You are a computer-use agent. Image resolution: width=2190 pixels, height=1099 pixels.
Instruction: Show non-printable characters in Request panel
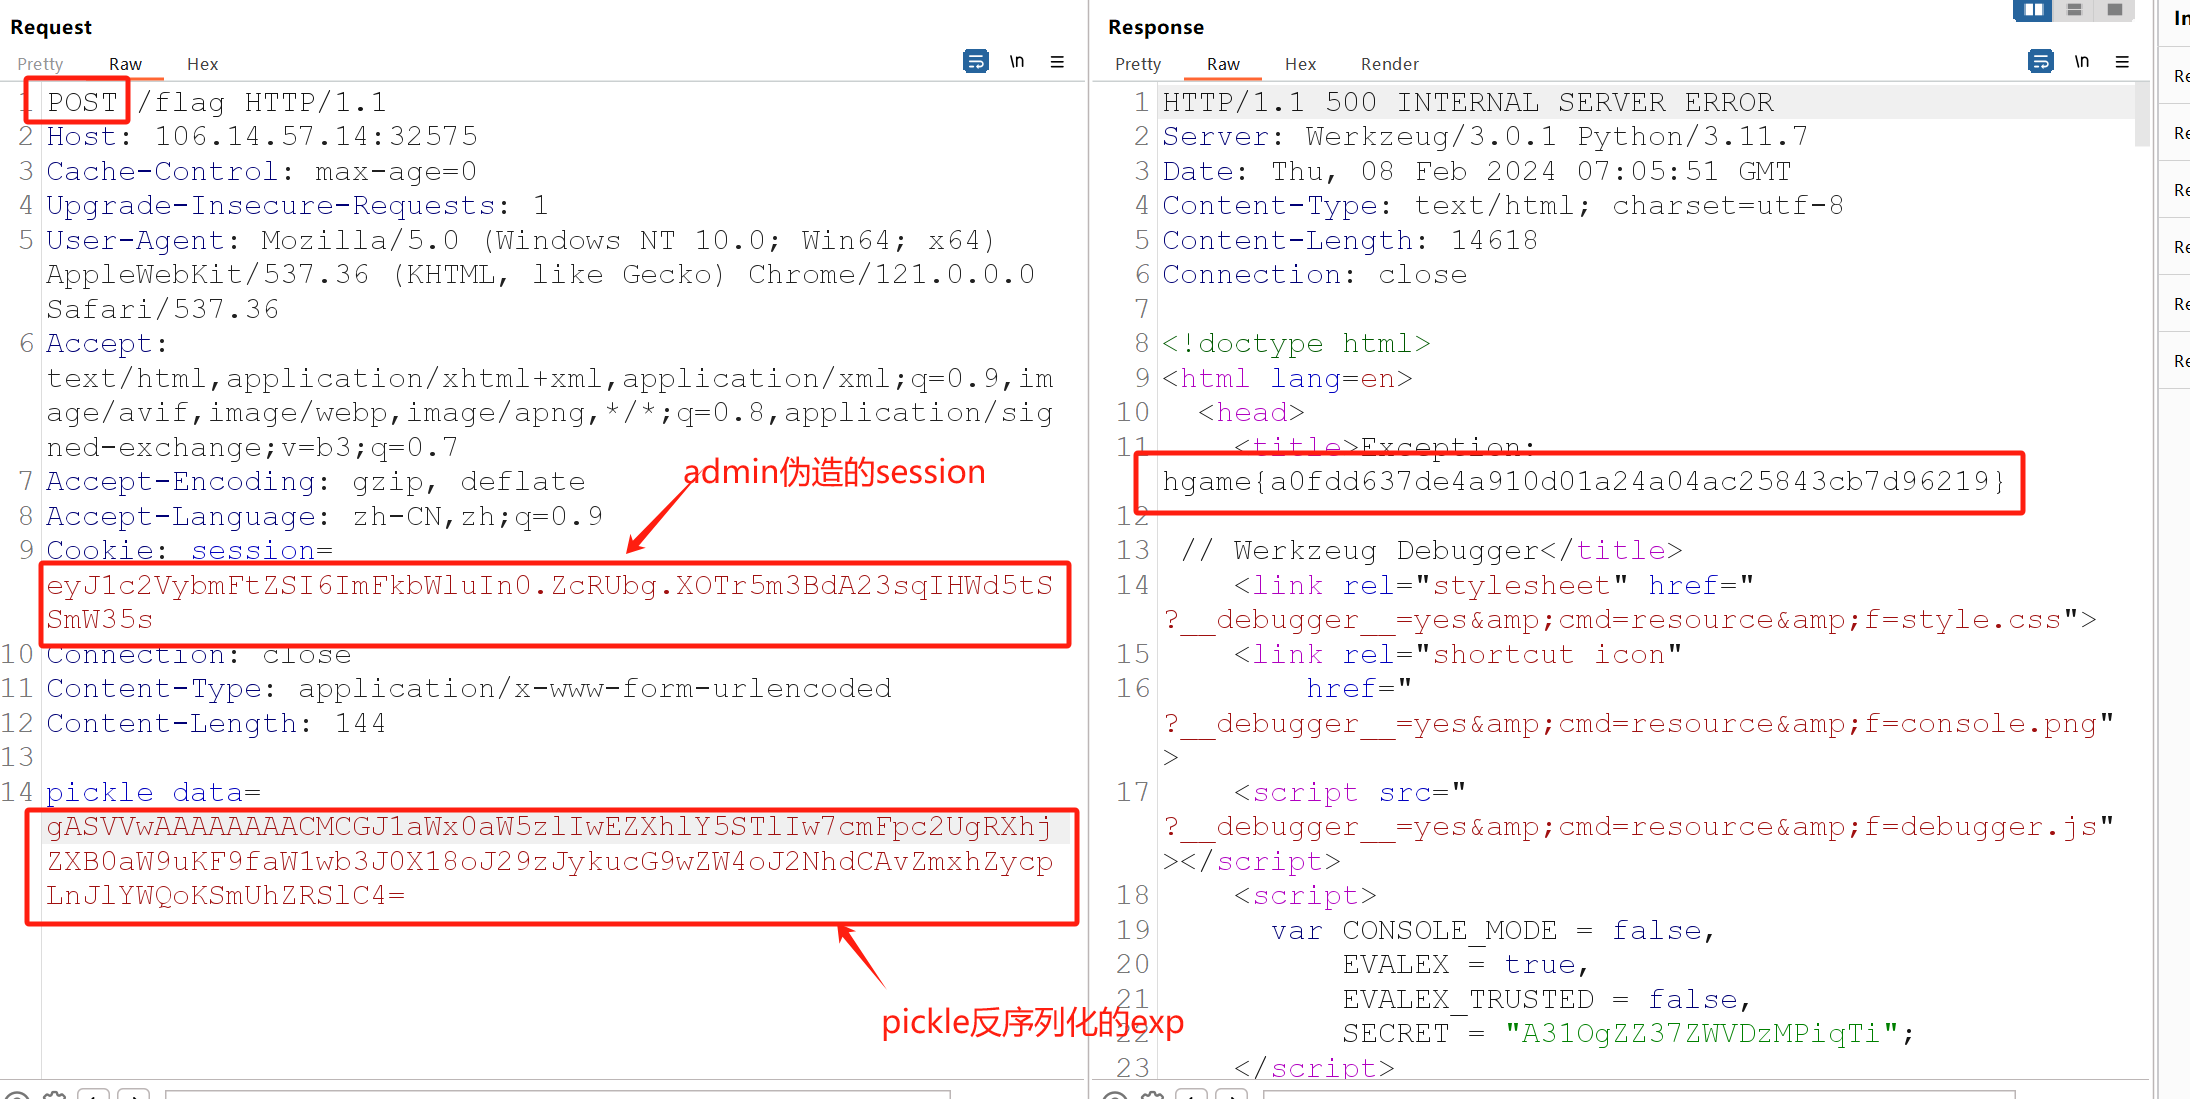[x=1016, y=62]
